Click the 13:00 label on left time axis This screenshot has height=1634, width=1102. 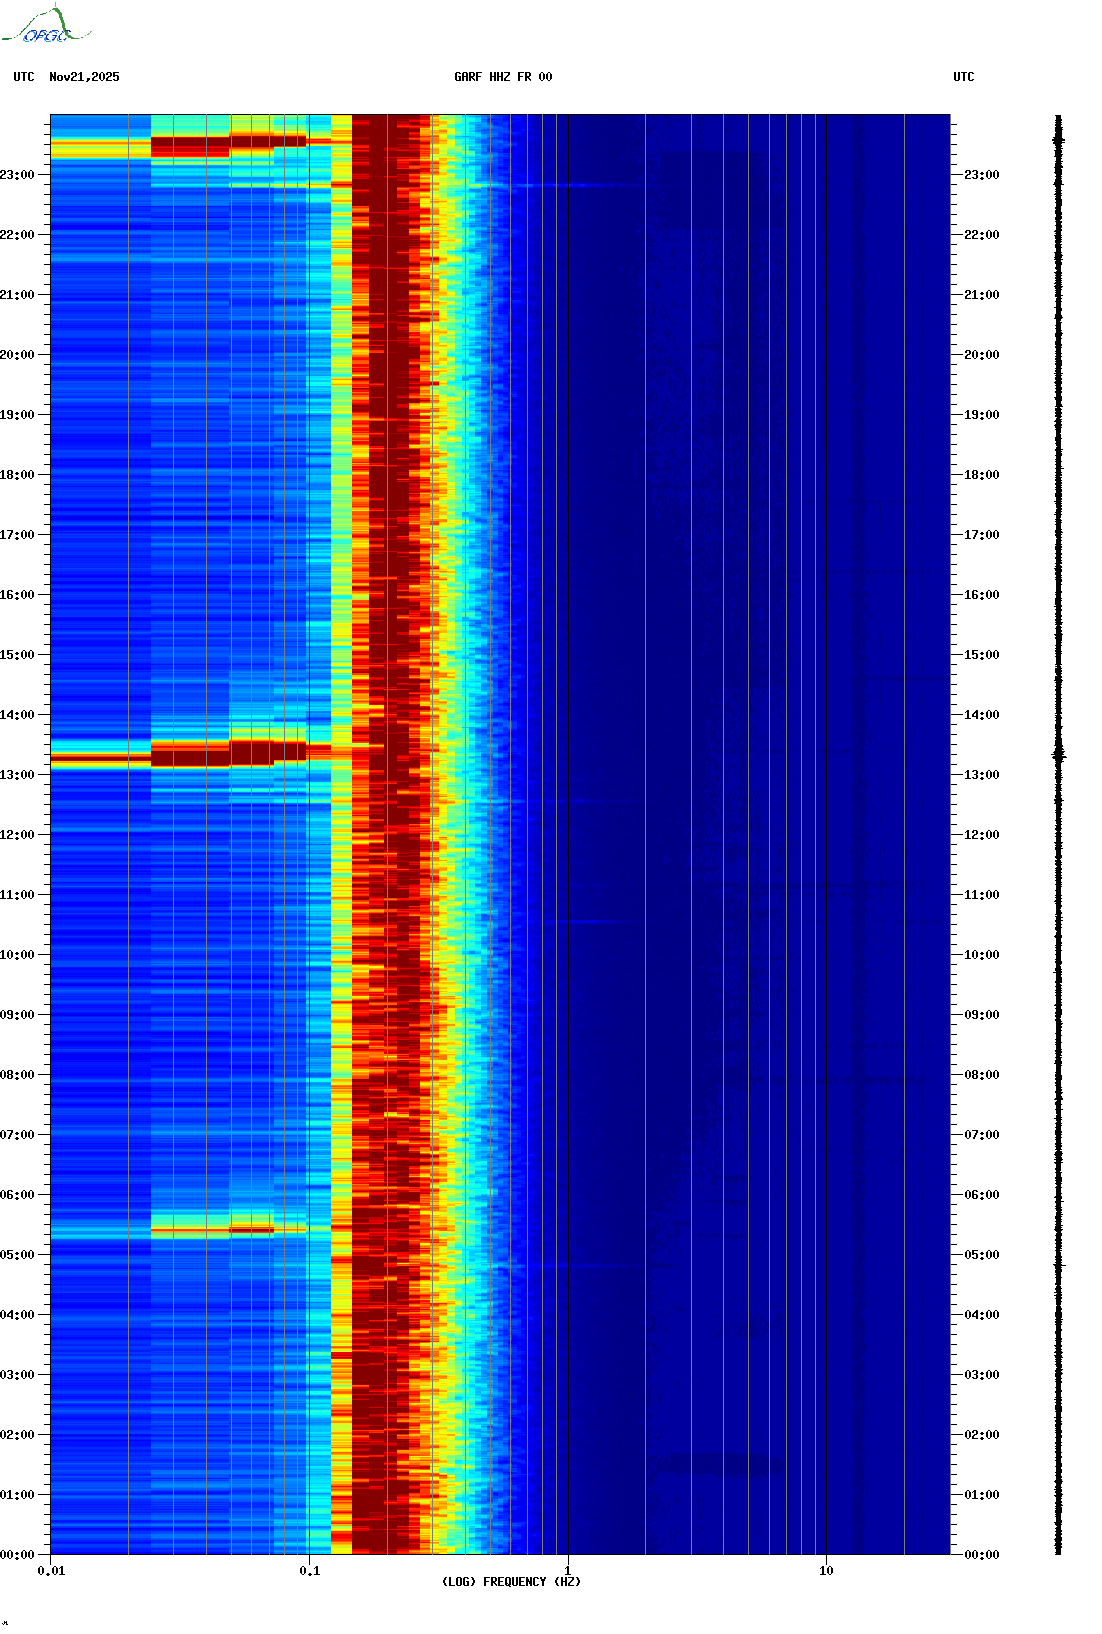pyautogui.click(x=17, y=775)
